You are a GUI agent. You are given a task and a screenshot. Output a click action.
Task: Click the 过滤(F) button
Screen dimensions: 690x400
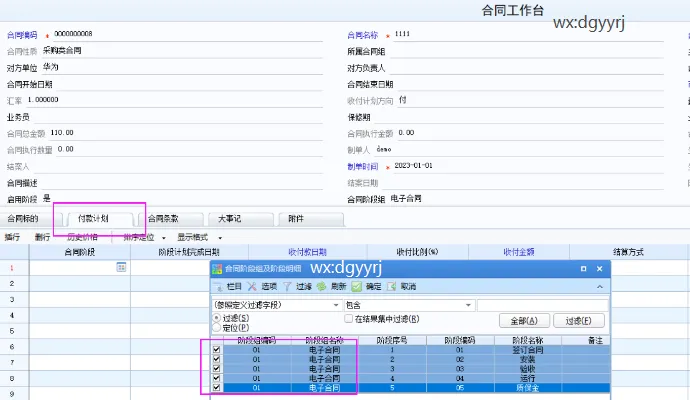coord(579,321)
